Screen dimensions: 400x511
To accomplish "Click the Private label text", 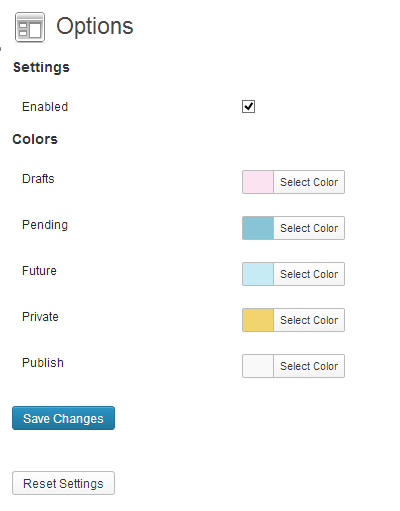I will 40,317.
